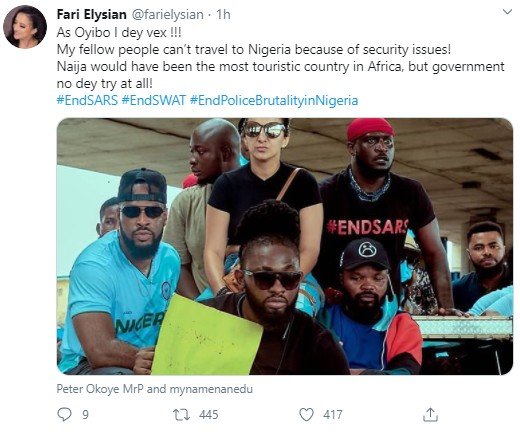Open the share upload icon
The image size is (520, 432).
pos(430,414)
